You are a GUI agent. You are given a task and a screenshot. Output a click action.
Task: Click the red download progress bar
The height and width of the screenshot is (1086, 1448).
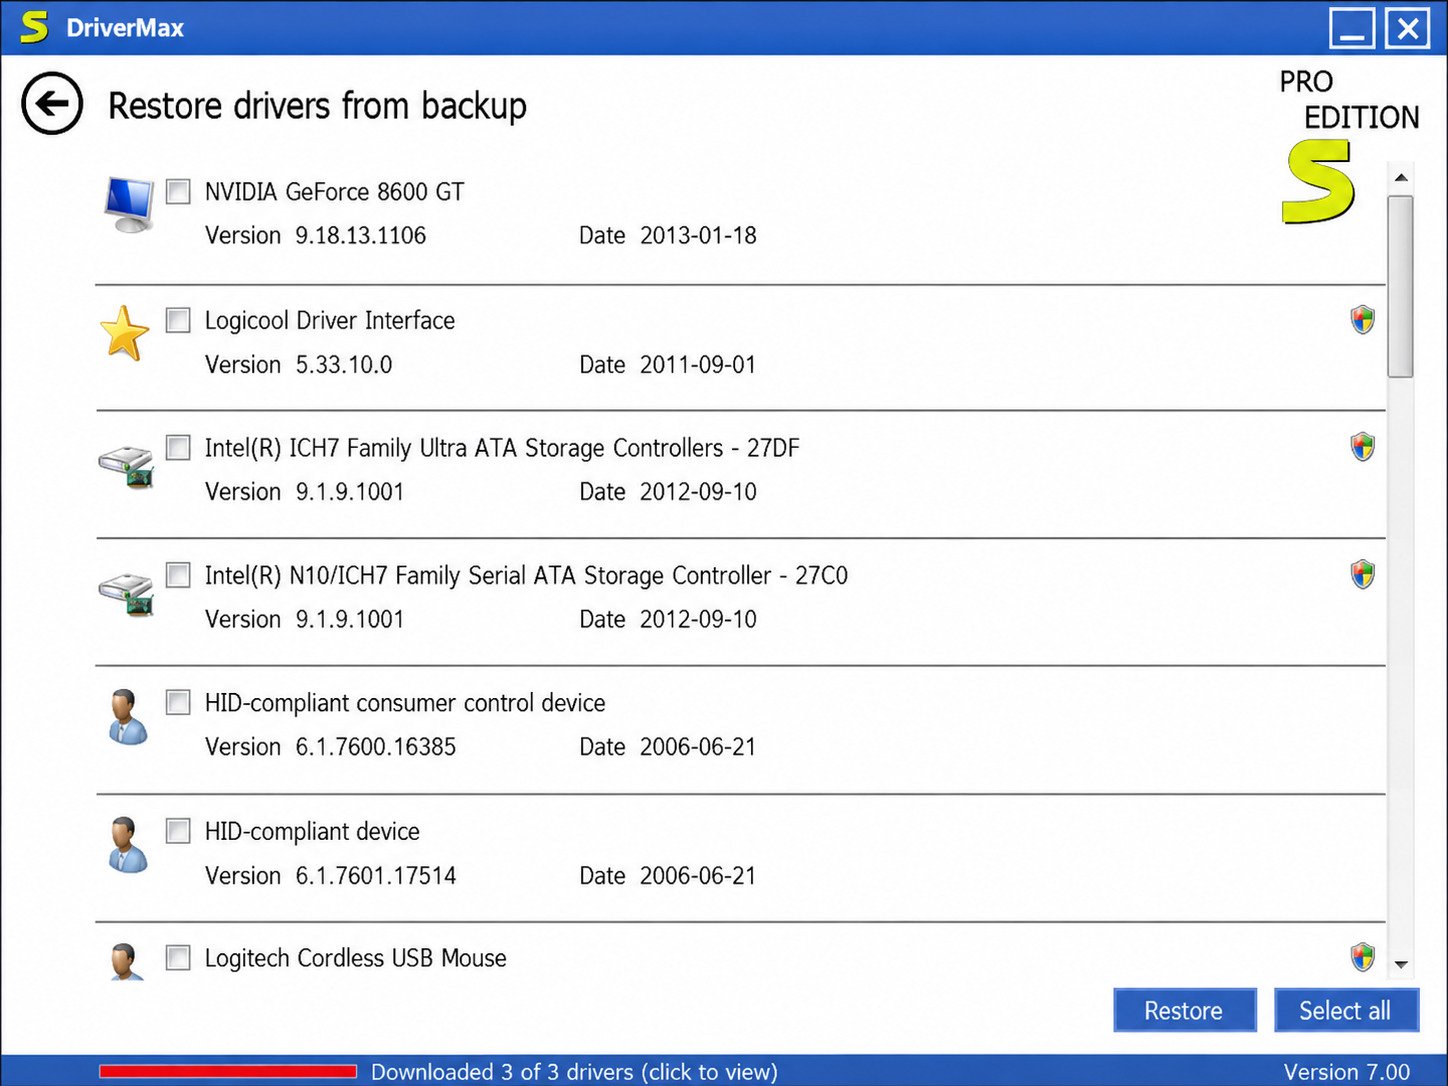[x=228, y=1071]
